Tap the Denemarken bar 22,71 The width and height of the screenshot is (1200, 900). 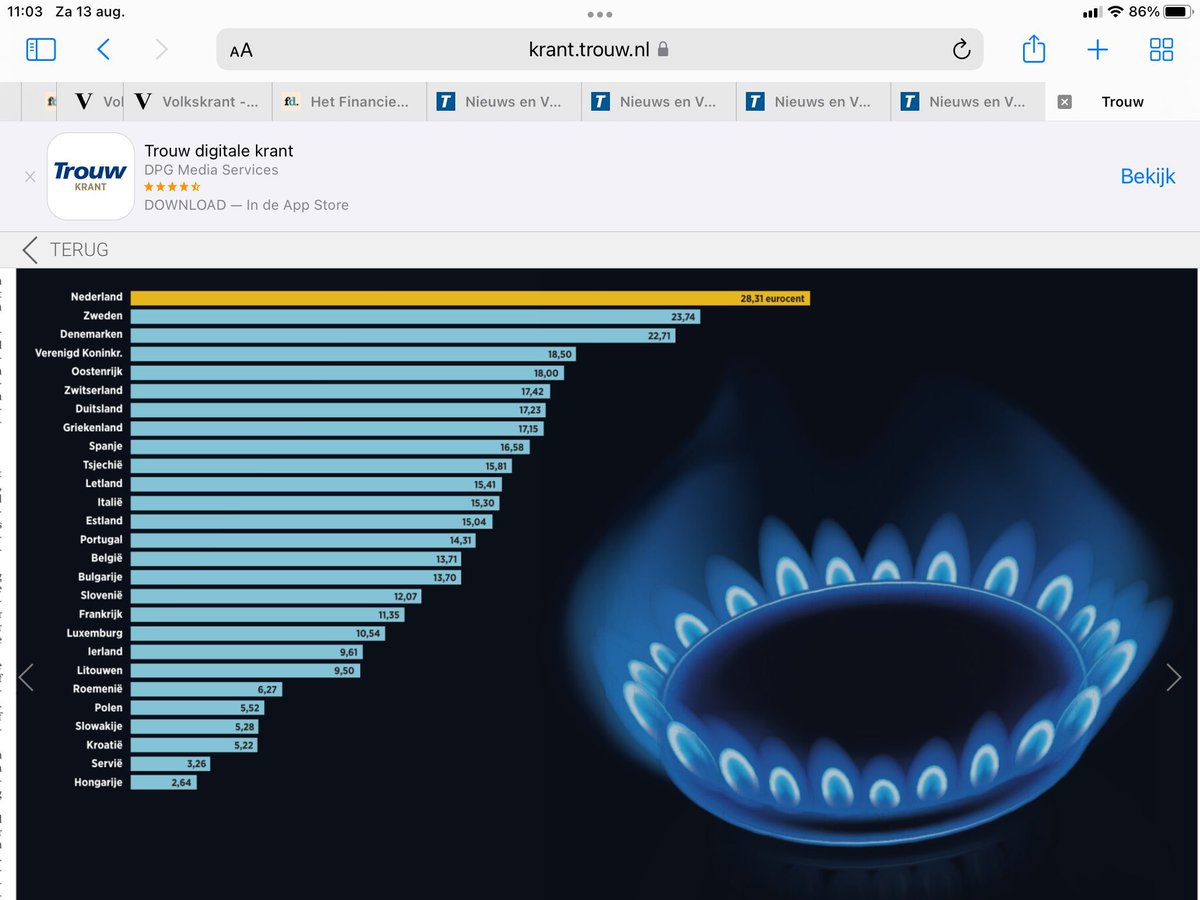coord(403,335)
